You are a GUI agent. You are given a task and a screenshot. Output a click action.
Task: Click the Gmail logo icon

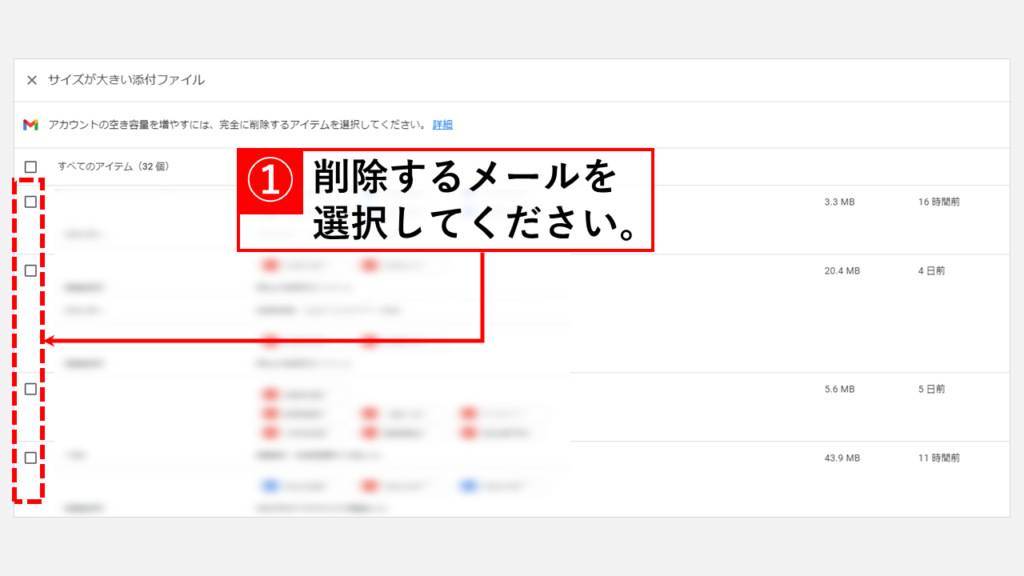(31, 125)
